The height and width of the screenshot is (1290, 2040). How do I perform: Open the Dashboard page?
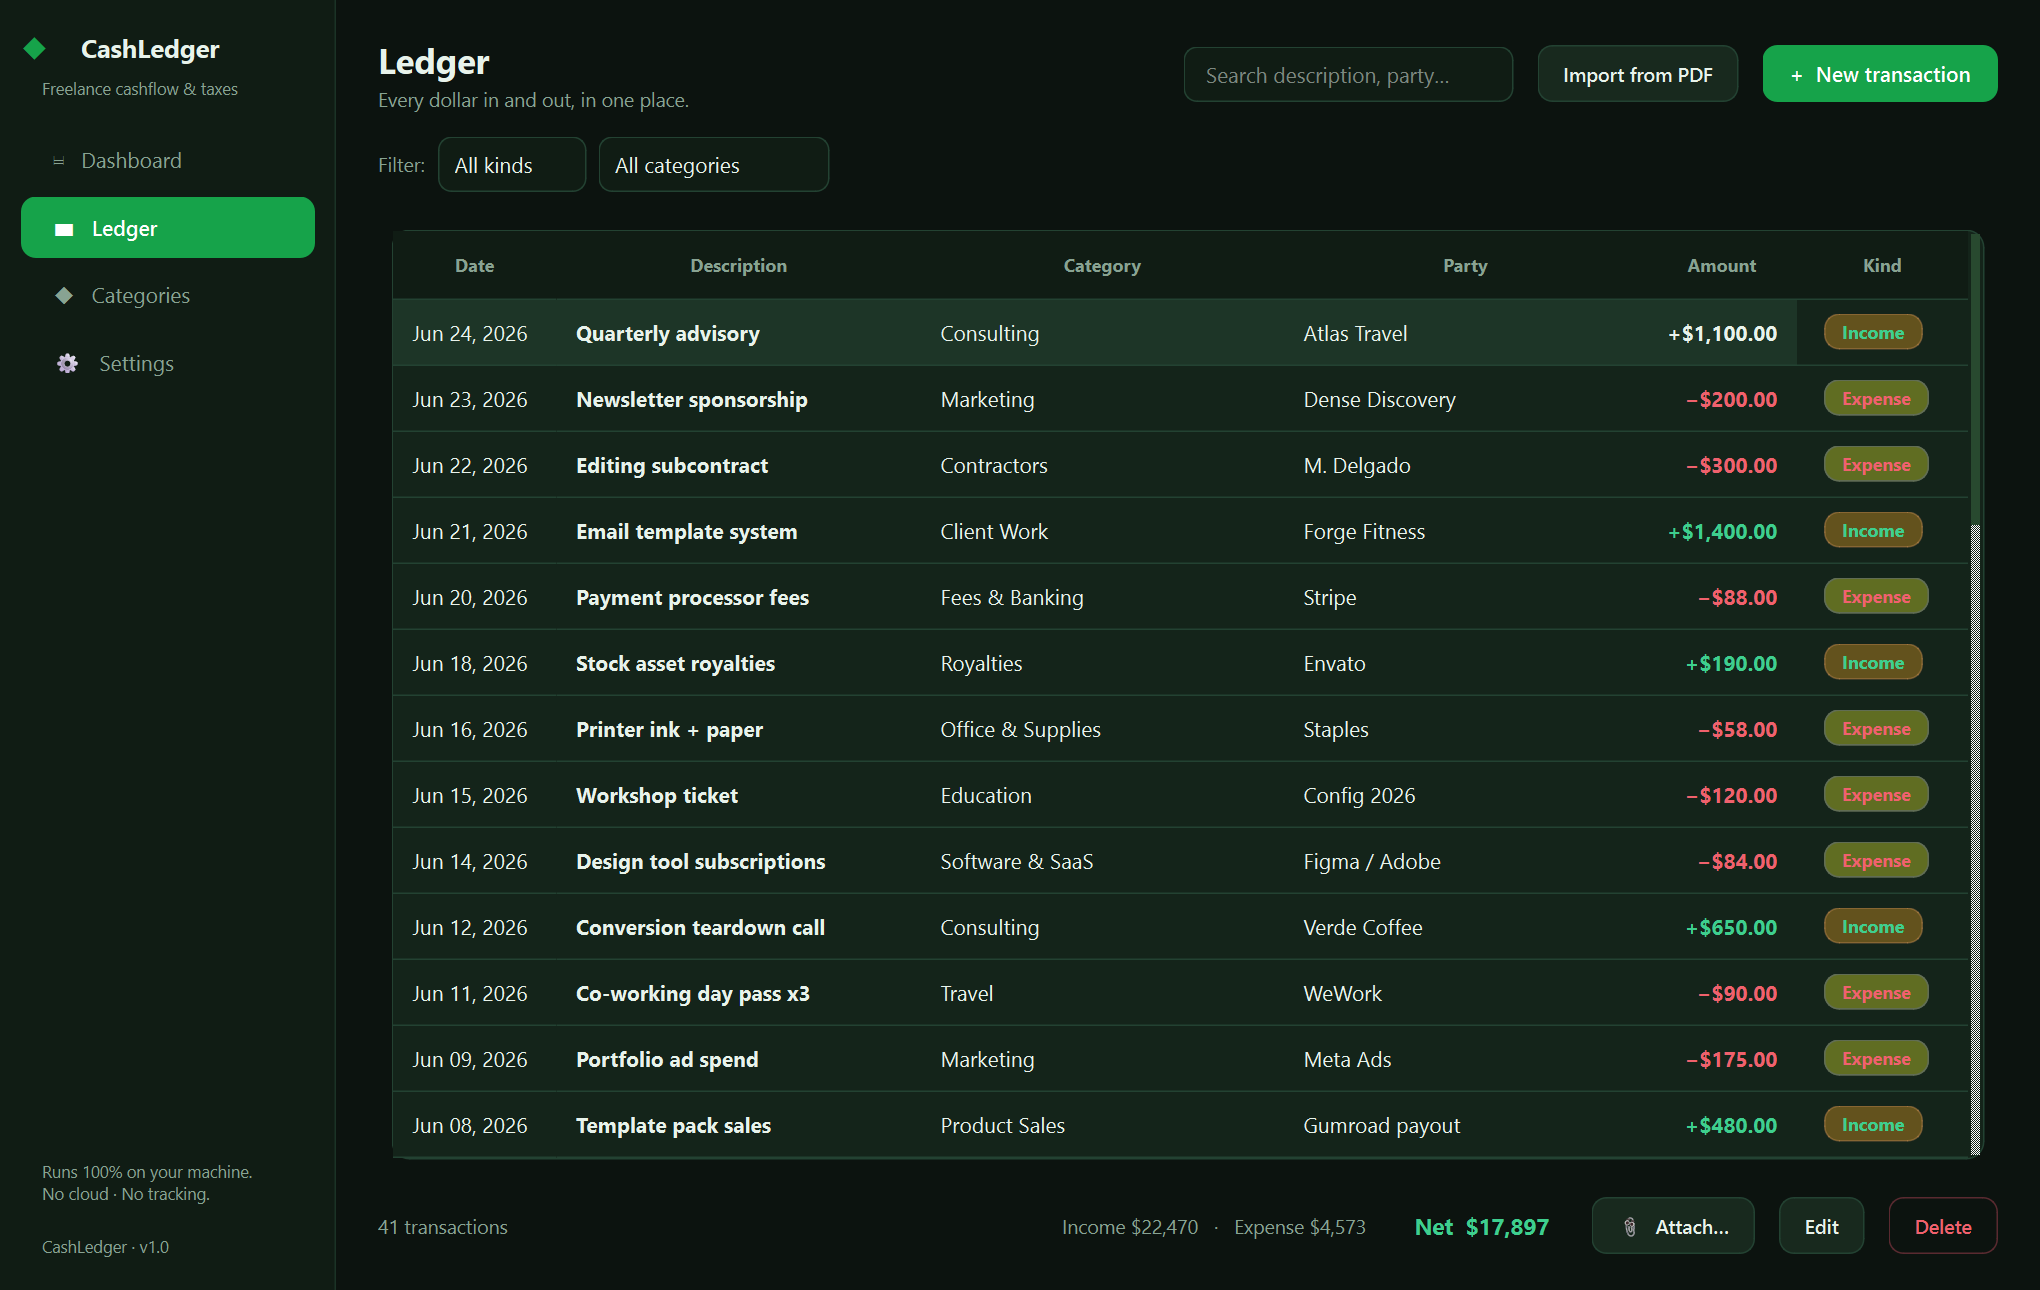tap(168, 161)
